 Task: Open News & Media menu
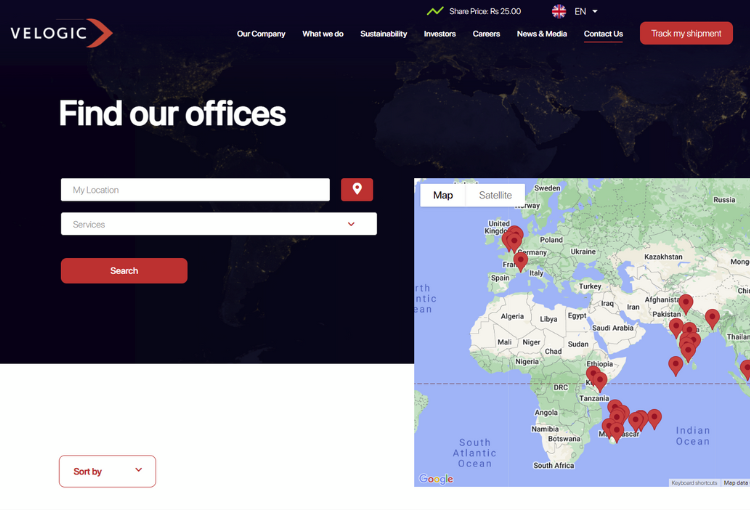(x=542, y=34)
